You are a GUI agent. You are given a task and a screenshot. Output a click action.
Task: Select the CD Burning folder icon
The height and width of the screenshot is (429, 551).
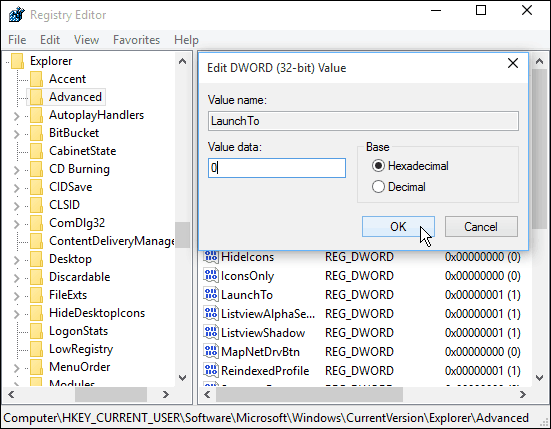(x=36, y=169)
